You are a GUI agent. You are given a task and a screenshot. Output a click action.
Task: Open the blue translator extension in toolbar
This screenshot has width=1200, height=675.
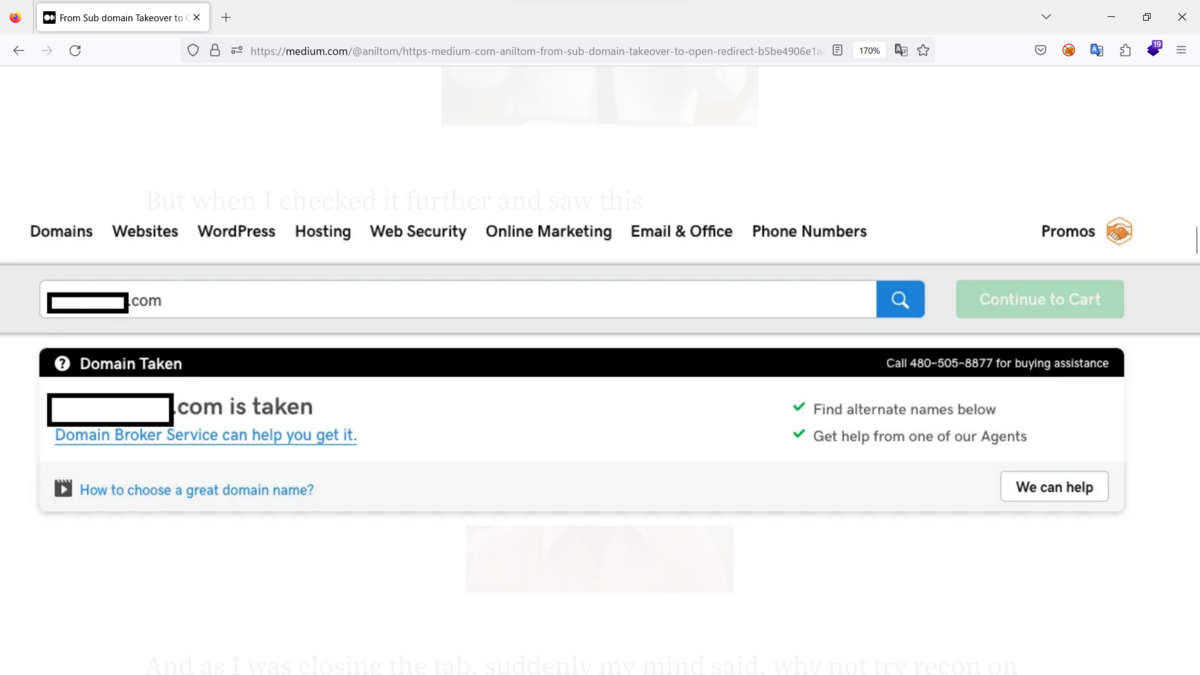pos(1096,50)
